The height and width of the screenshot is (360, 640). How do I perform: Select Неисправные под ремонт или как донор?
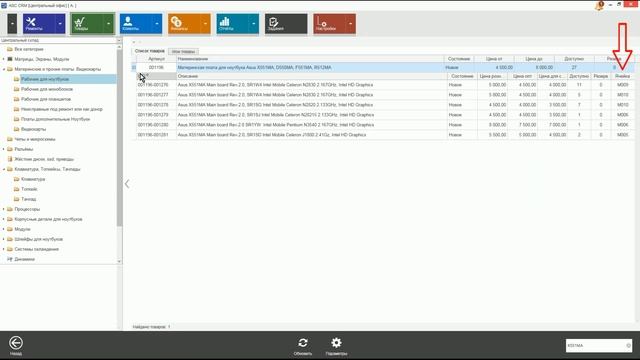62,109
